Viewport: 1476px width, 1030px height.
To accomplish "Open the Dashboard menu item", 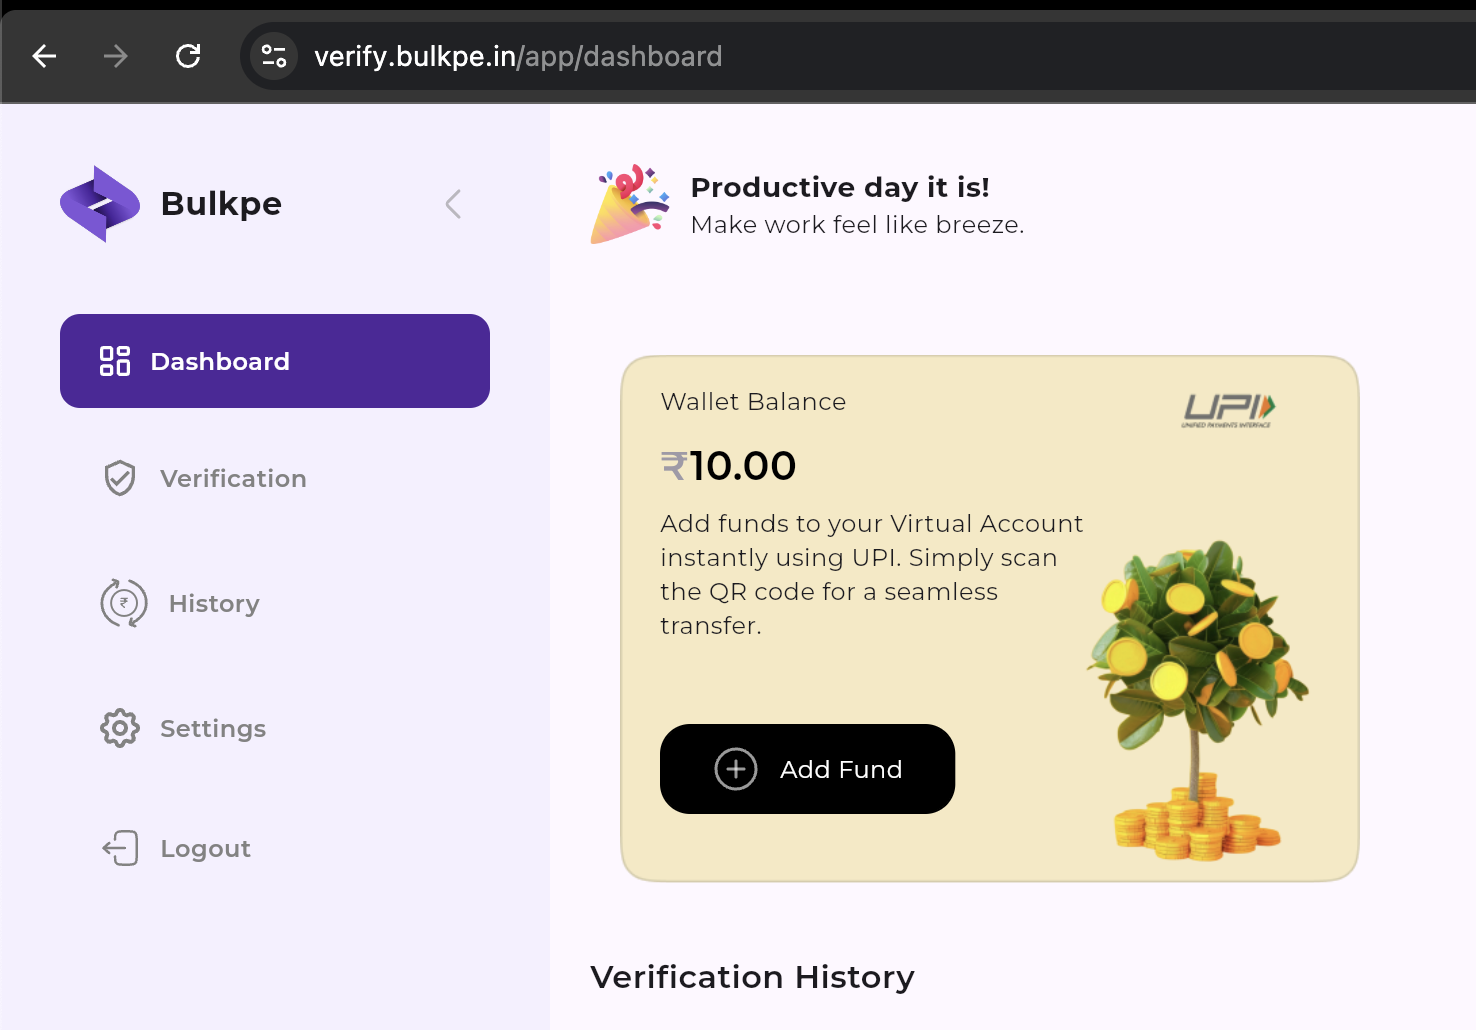I will coord(220,361).
